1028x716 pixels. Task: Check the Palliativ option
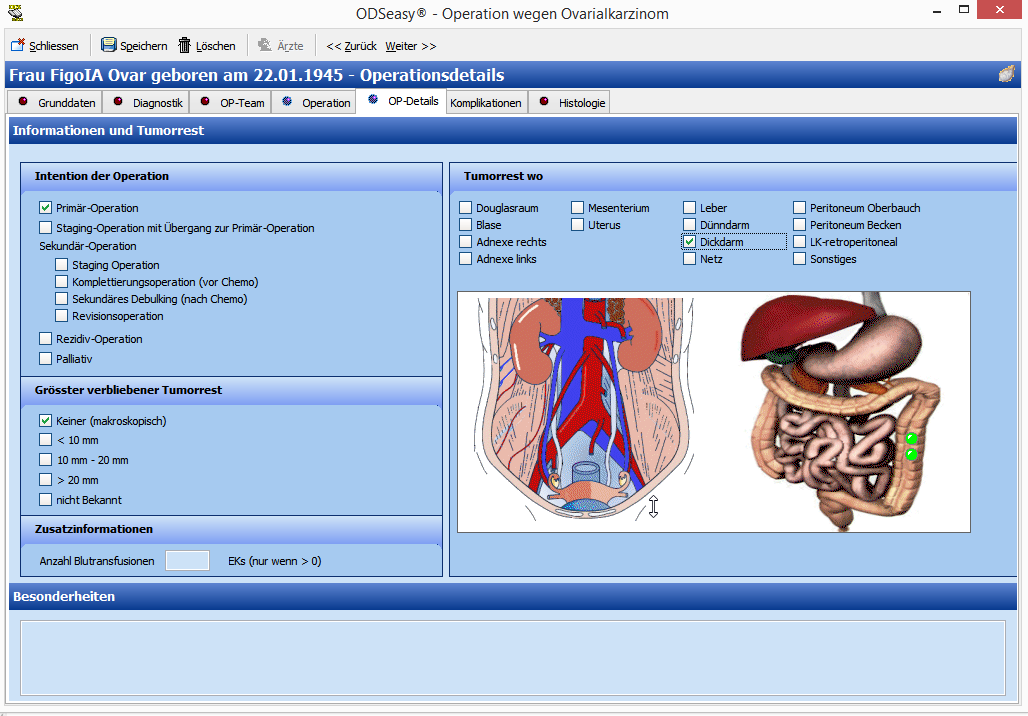coord(45,359)
